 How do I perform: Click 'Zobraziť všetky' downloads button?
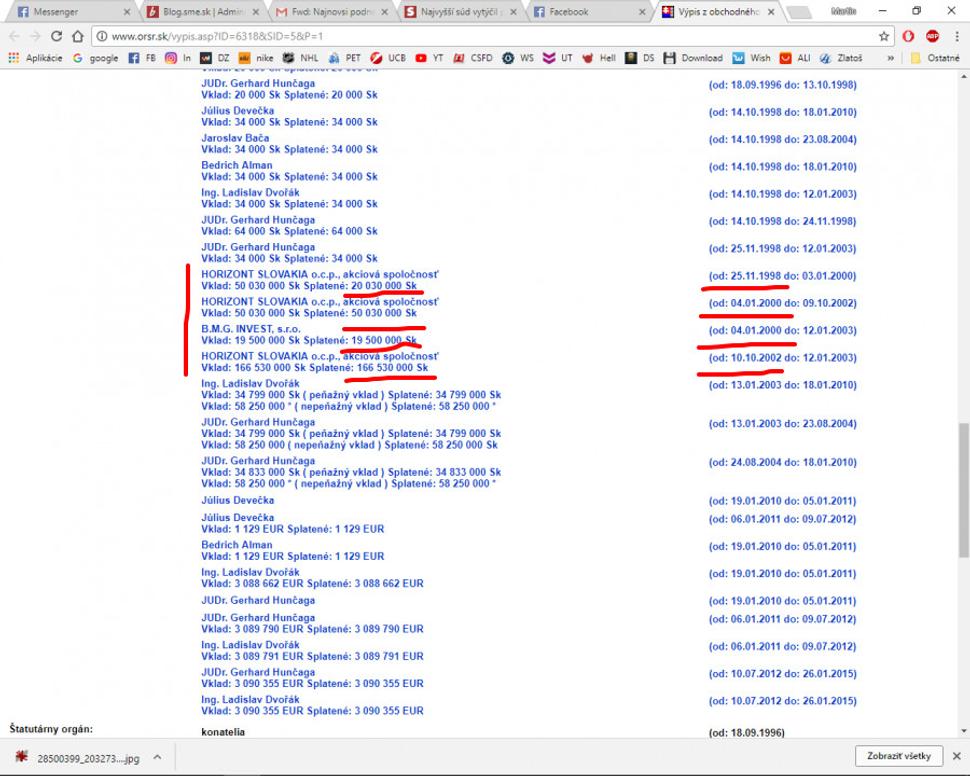coord(899,756)
